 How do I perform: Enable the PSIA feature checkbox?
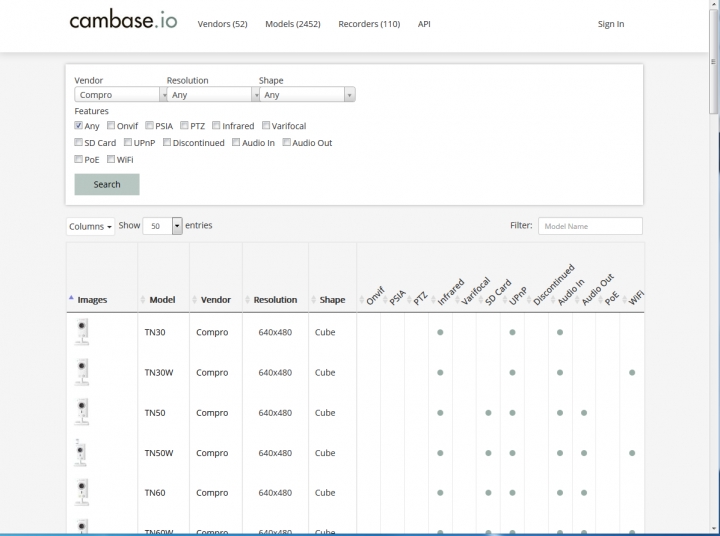[149, 125]
